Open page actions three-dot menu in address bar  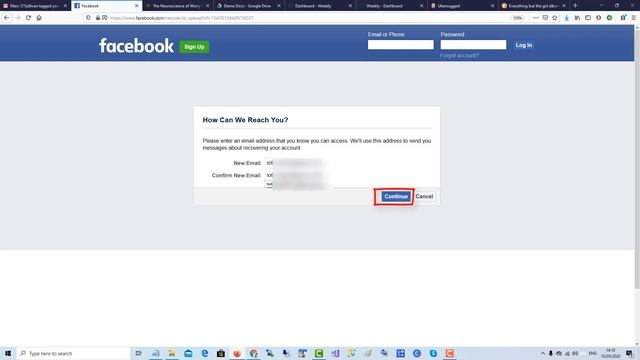click(536, 18)
